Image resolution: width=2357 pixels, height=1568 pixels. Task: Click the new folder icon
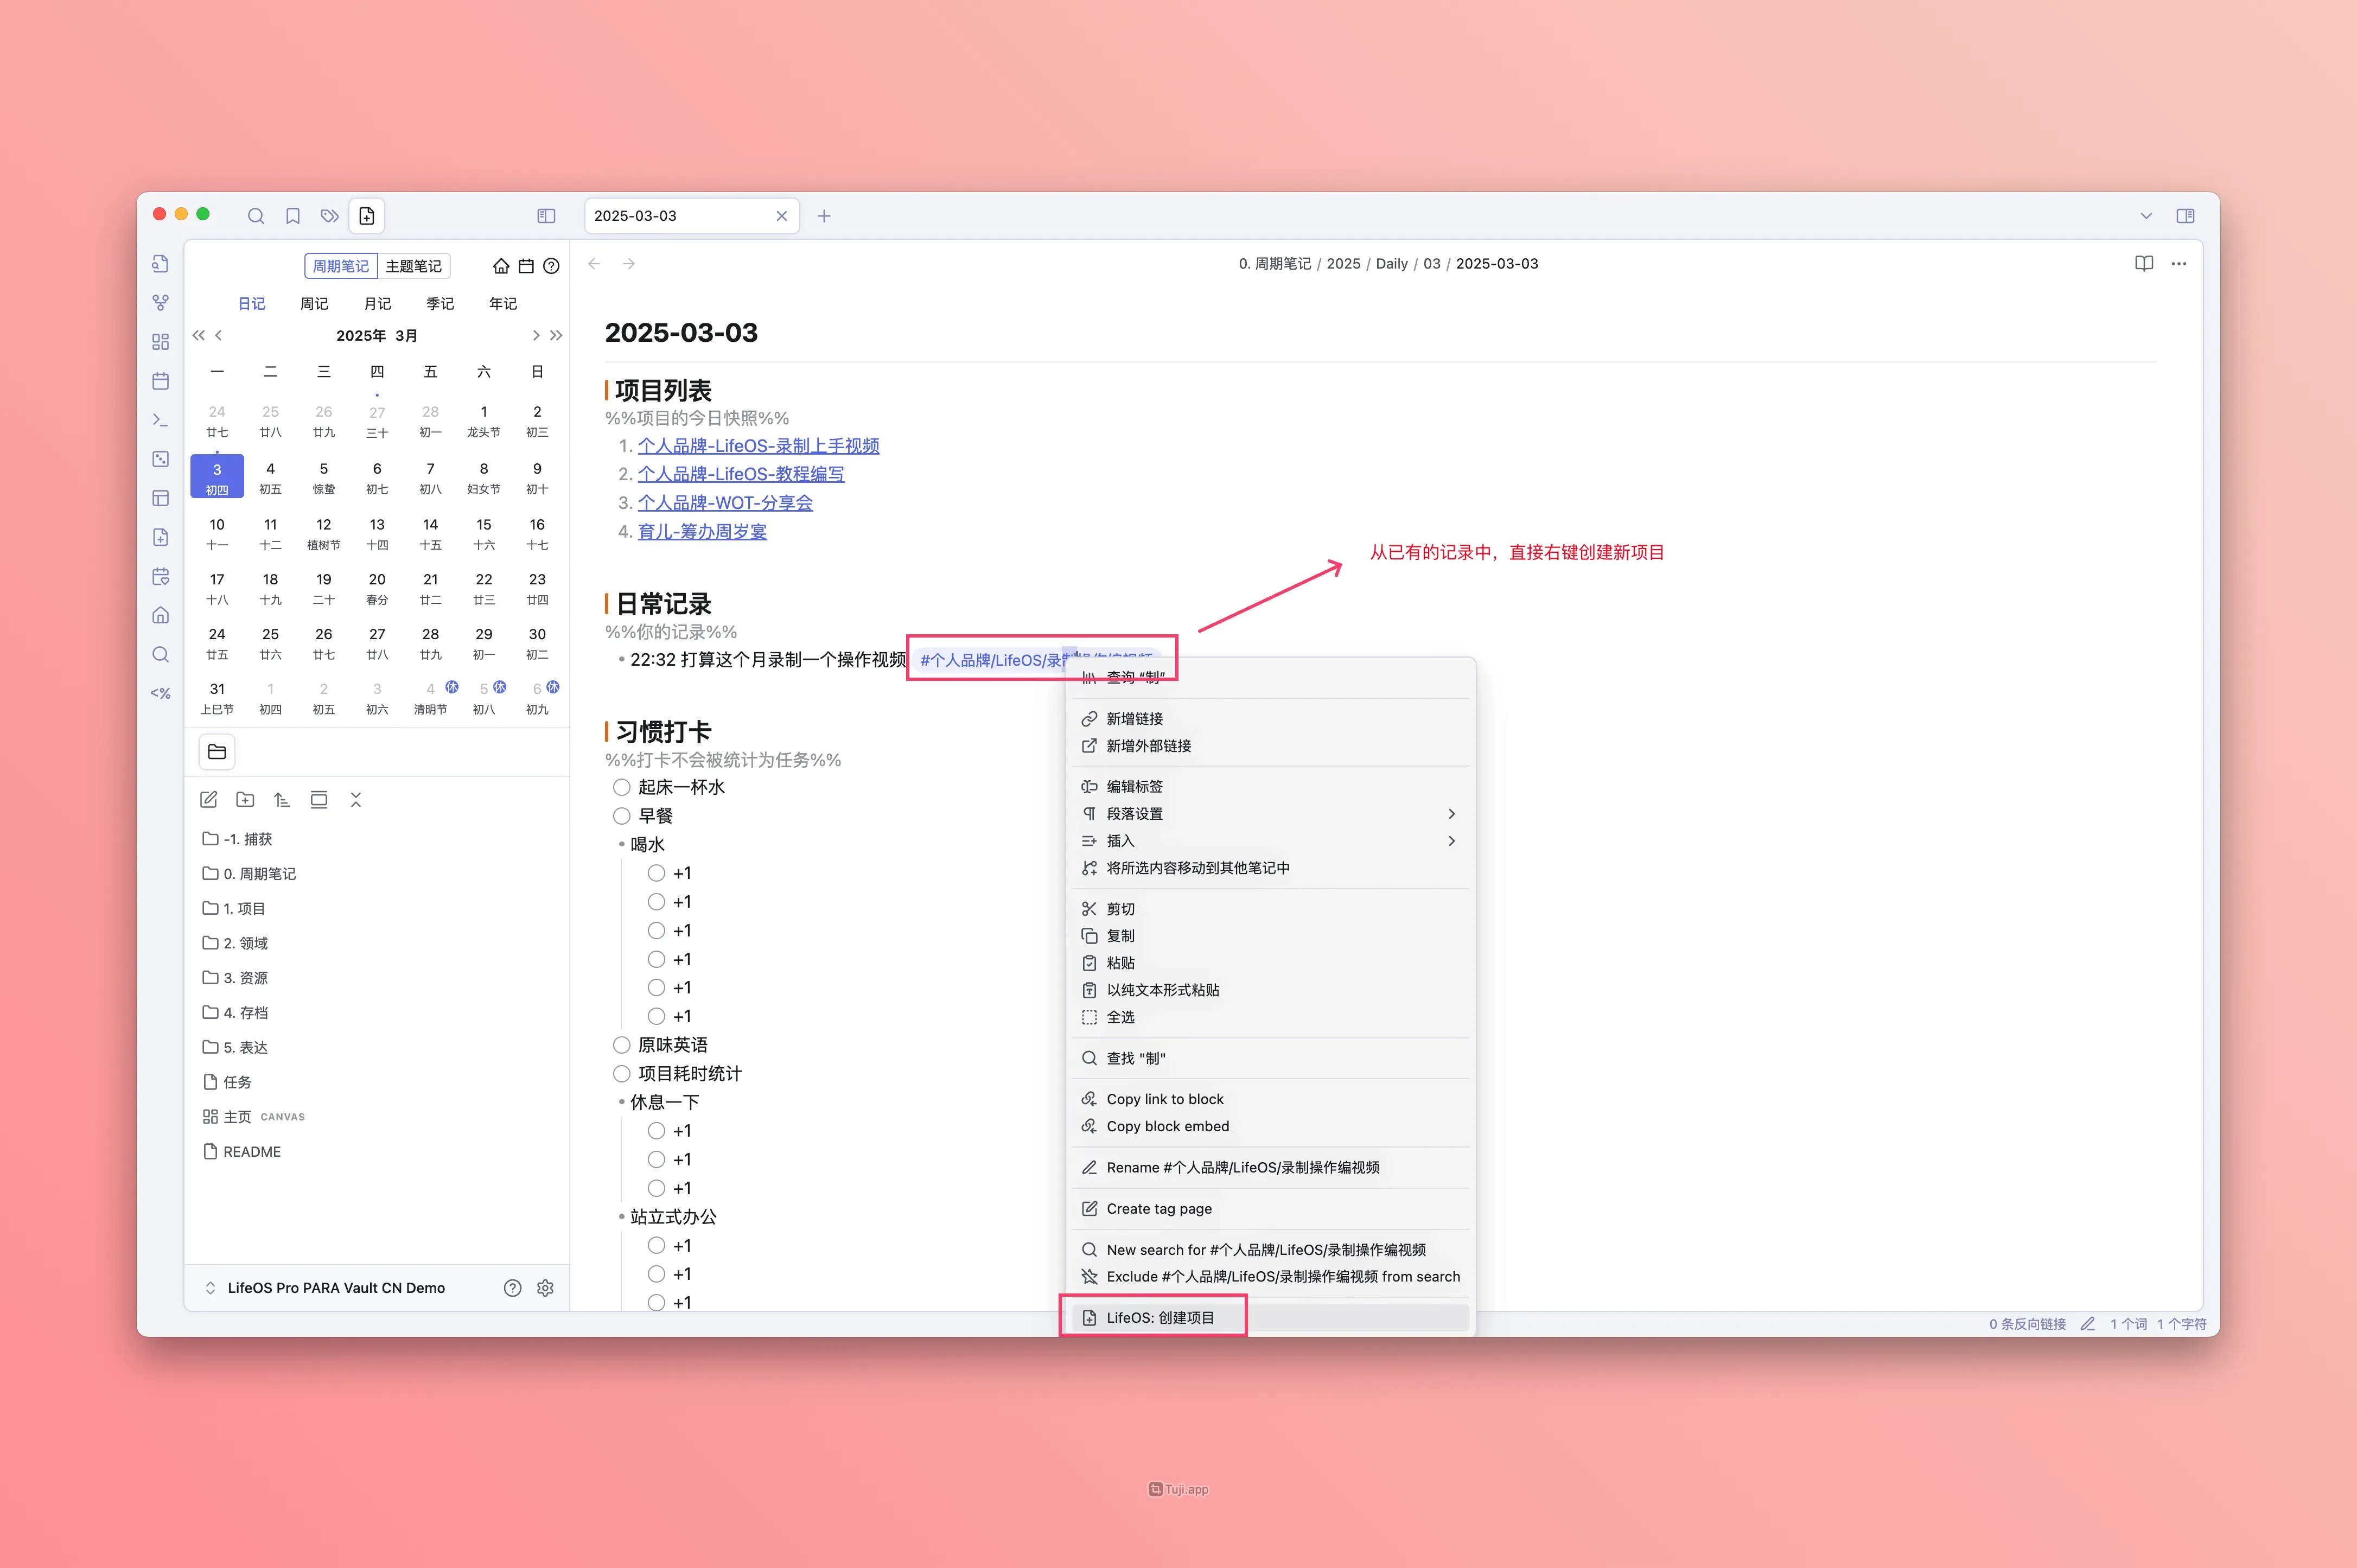[245, 800]
